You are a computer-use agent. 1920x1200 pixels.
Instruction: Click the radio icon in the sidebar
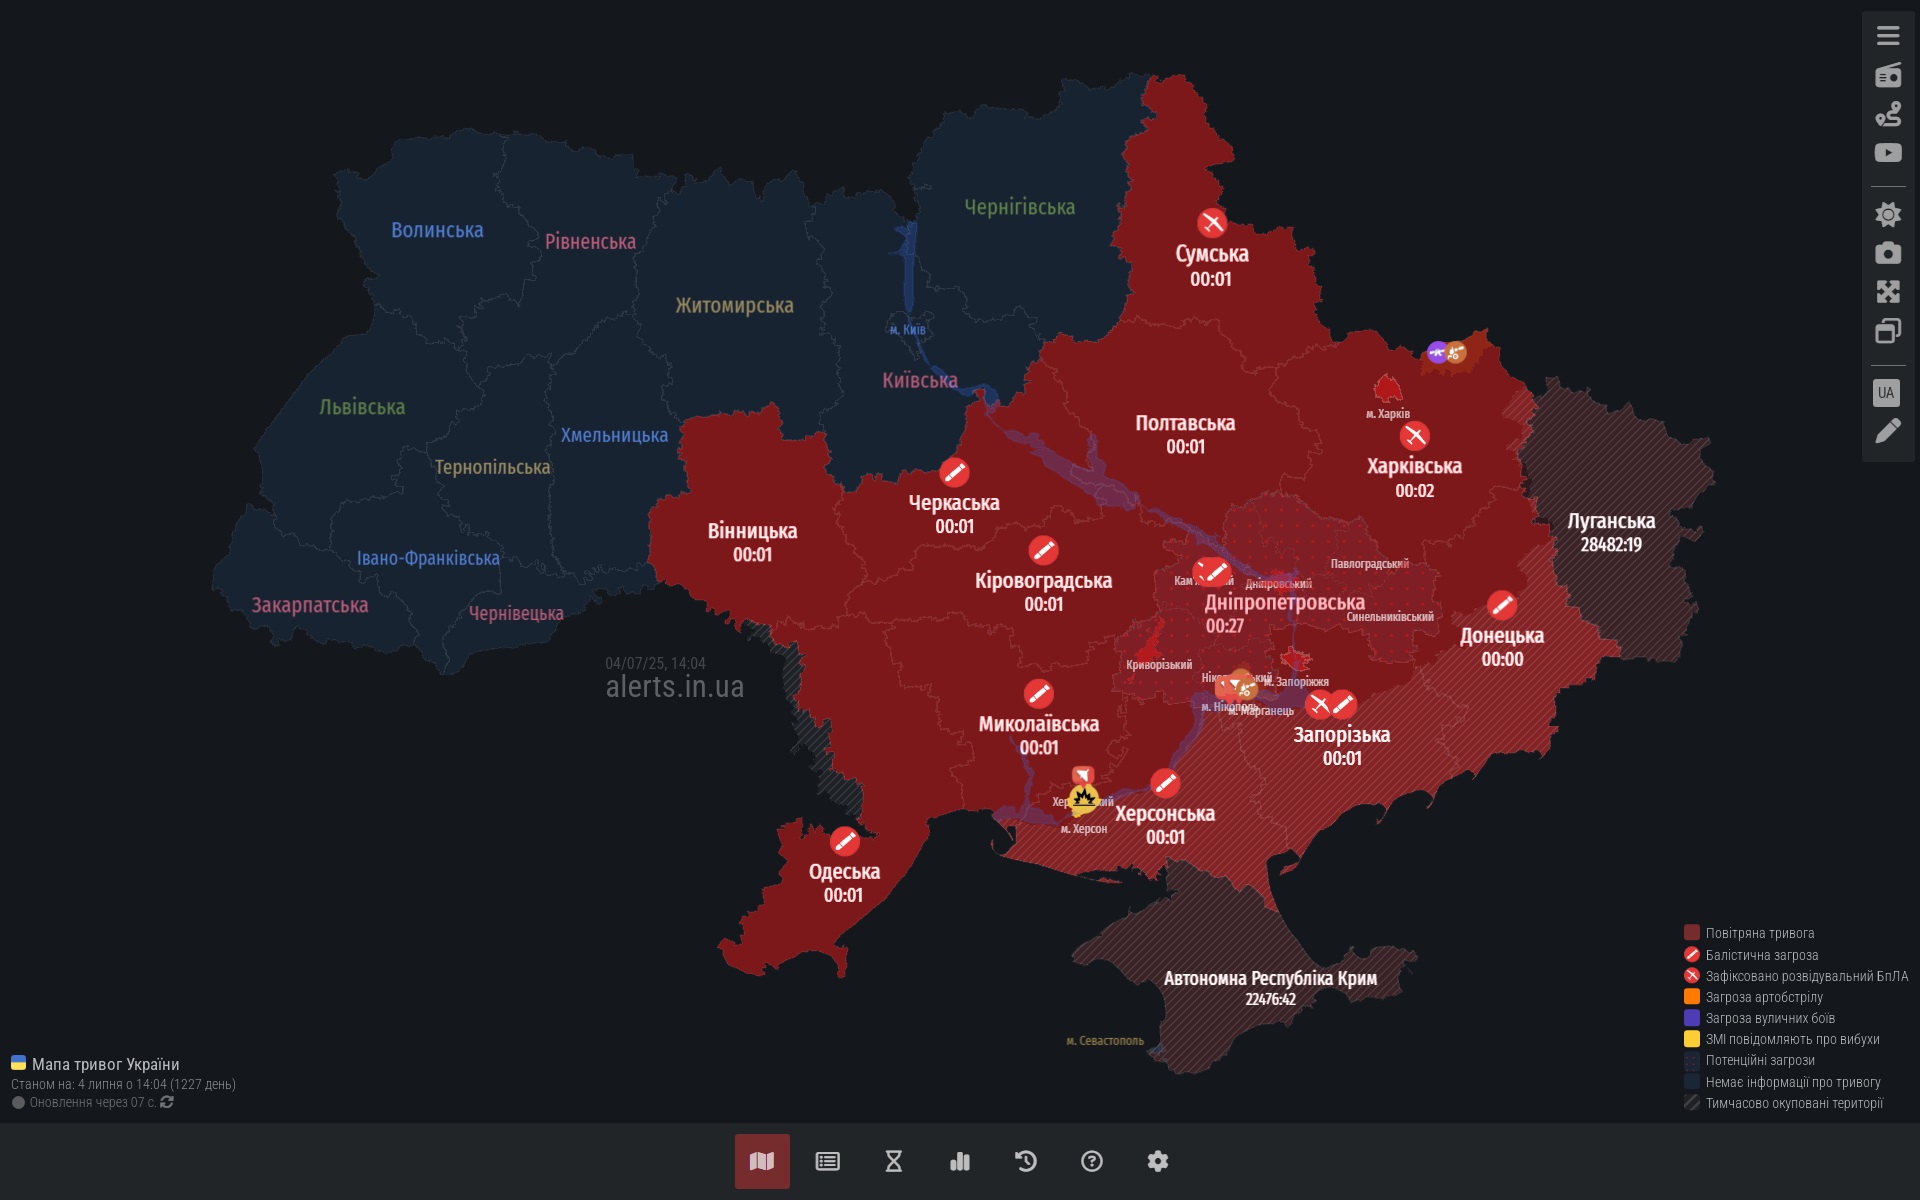(x=1887, y=75)
